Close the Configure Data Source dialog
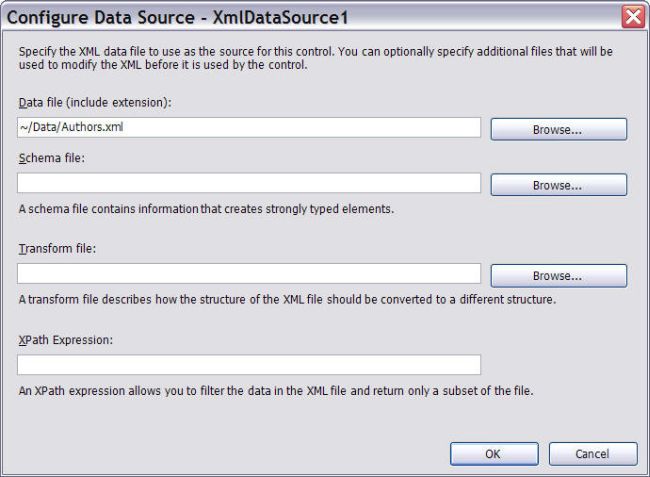The width and height of the screenshot is (650, 477). 633,17
